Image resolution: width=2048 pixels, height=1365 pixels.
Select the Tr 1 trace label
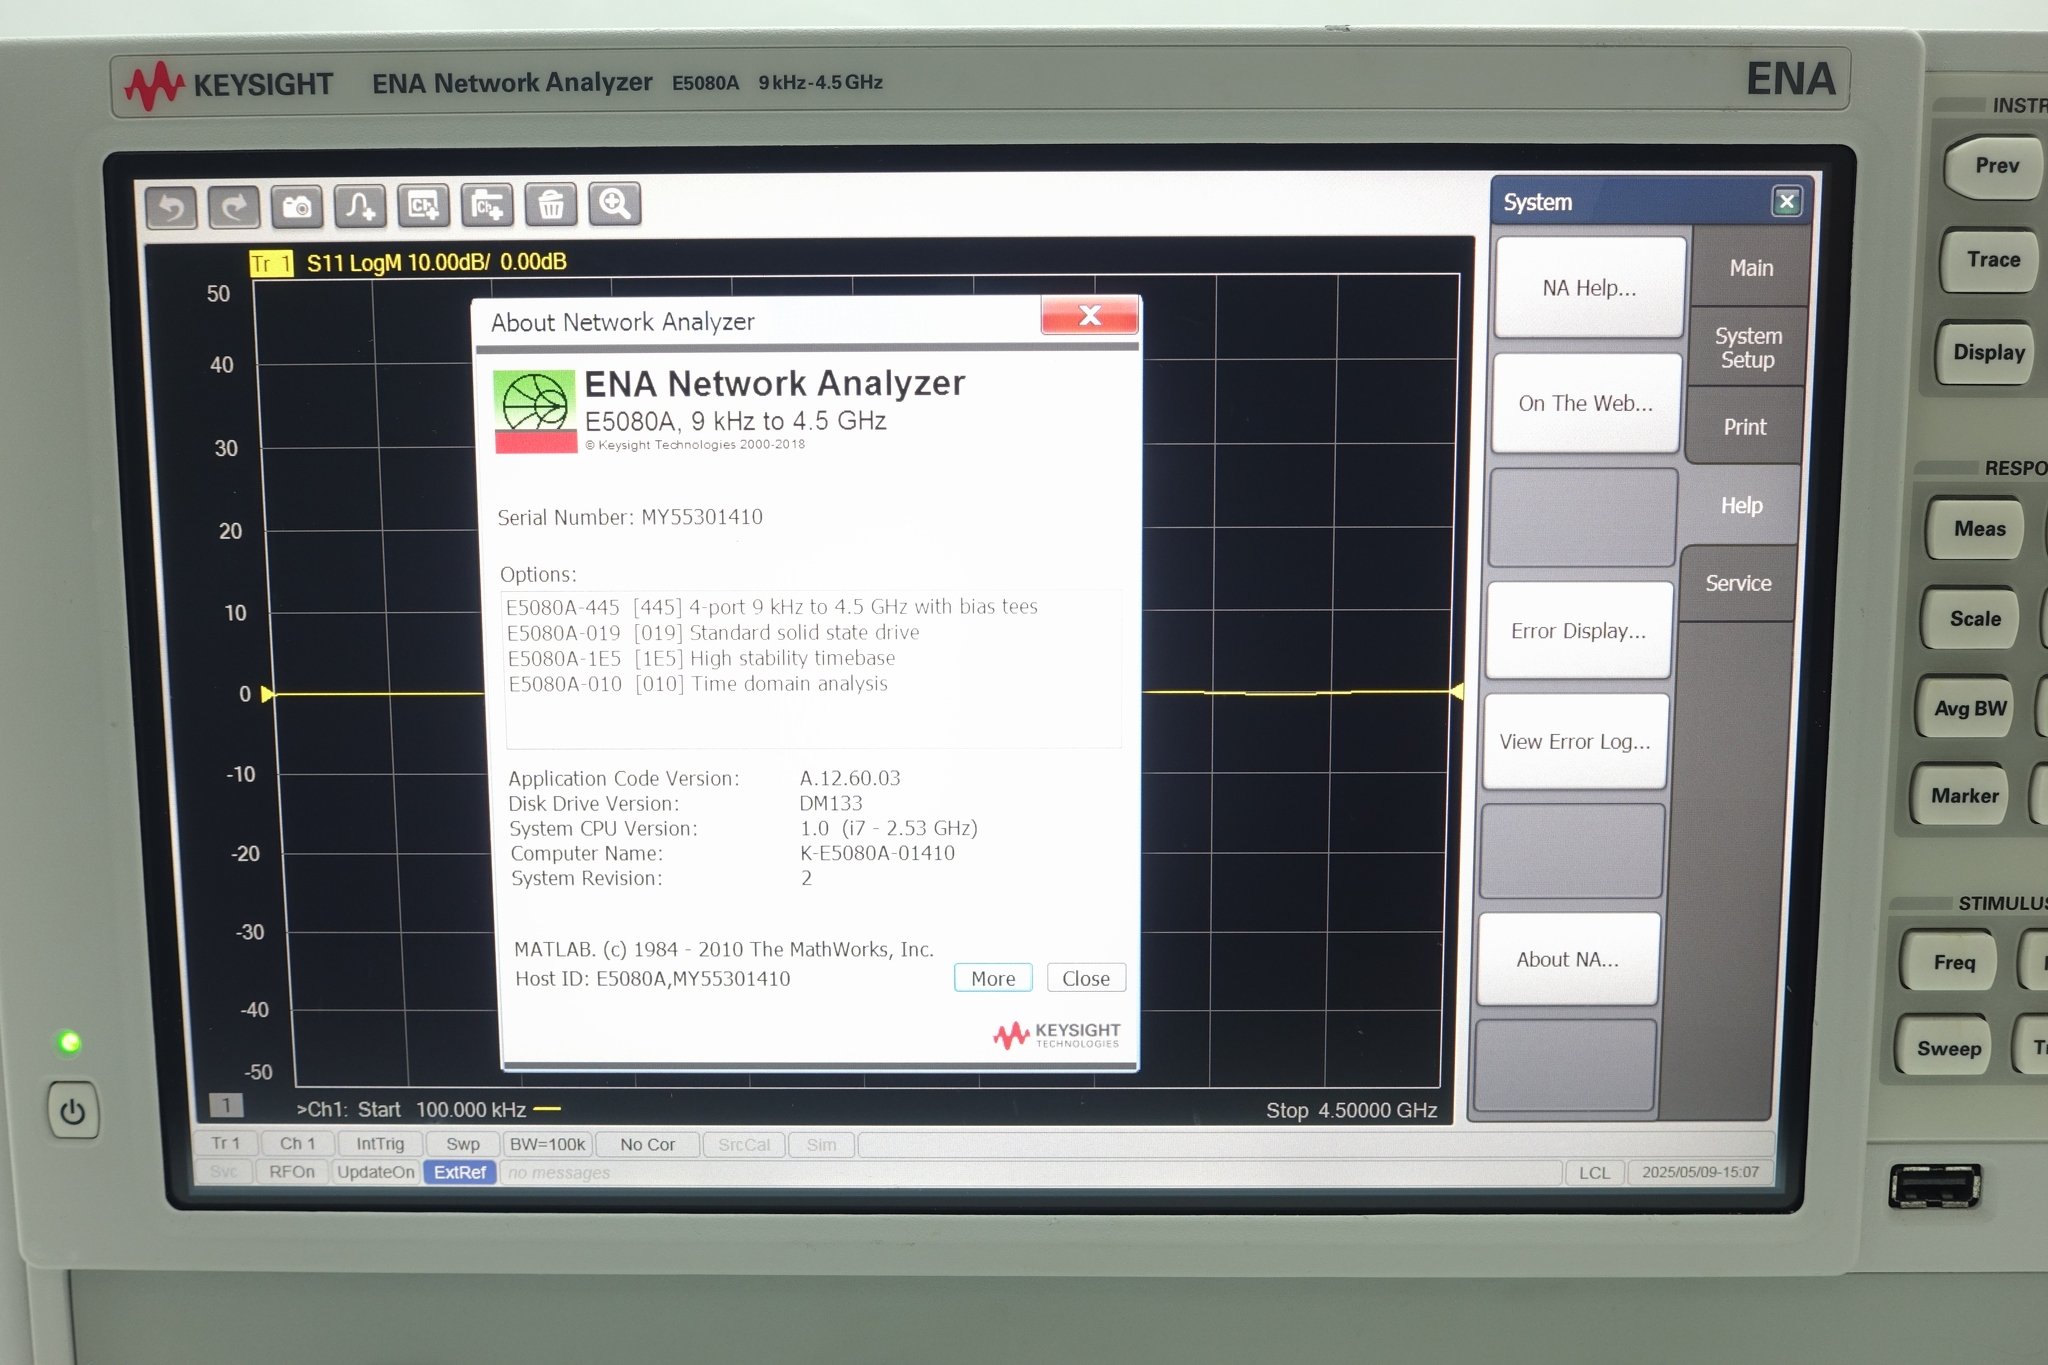[270, 263]
